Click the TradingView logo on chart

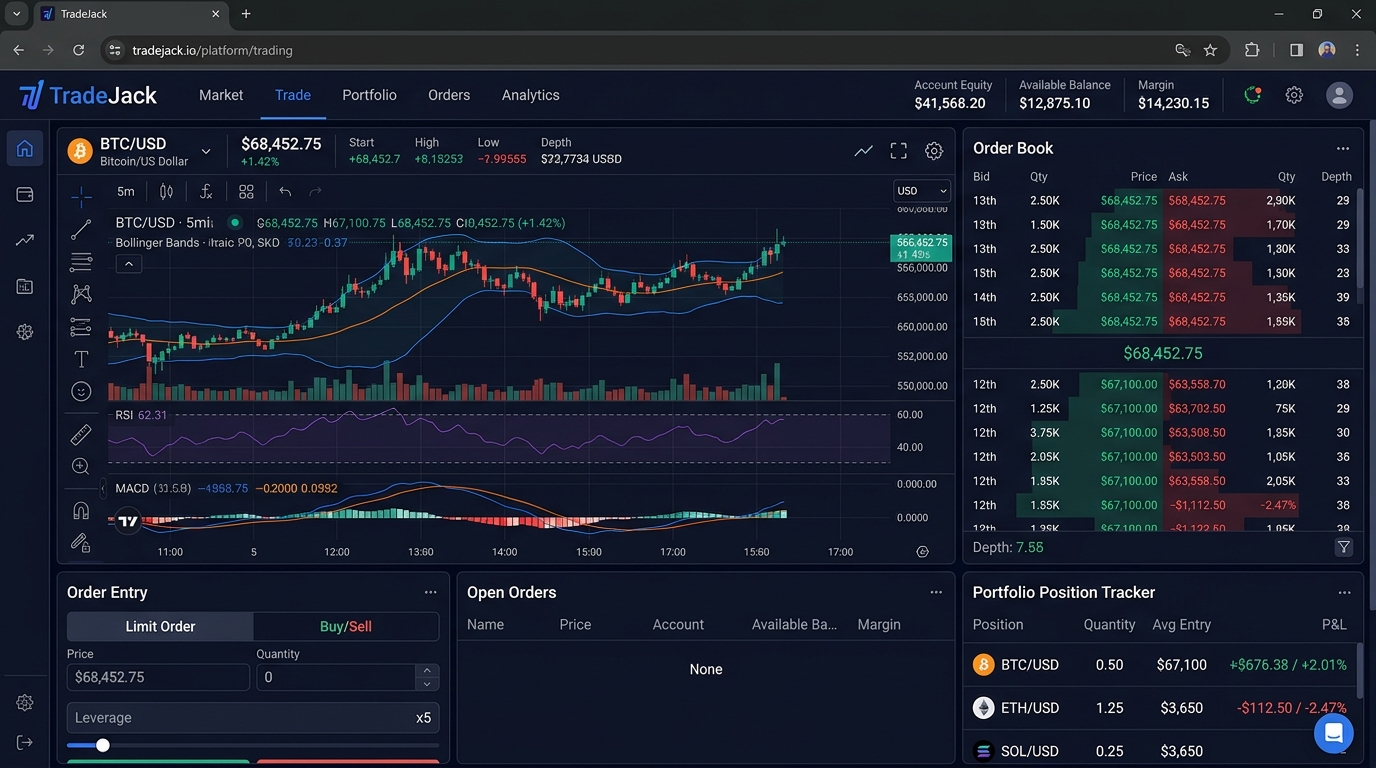[128, 521]
